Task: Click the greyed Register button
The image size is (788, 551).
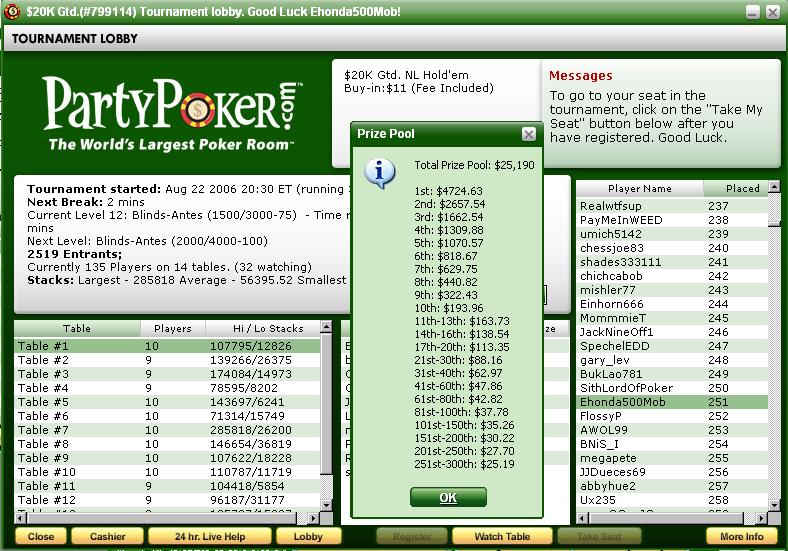Action: point(412,536)
